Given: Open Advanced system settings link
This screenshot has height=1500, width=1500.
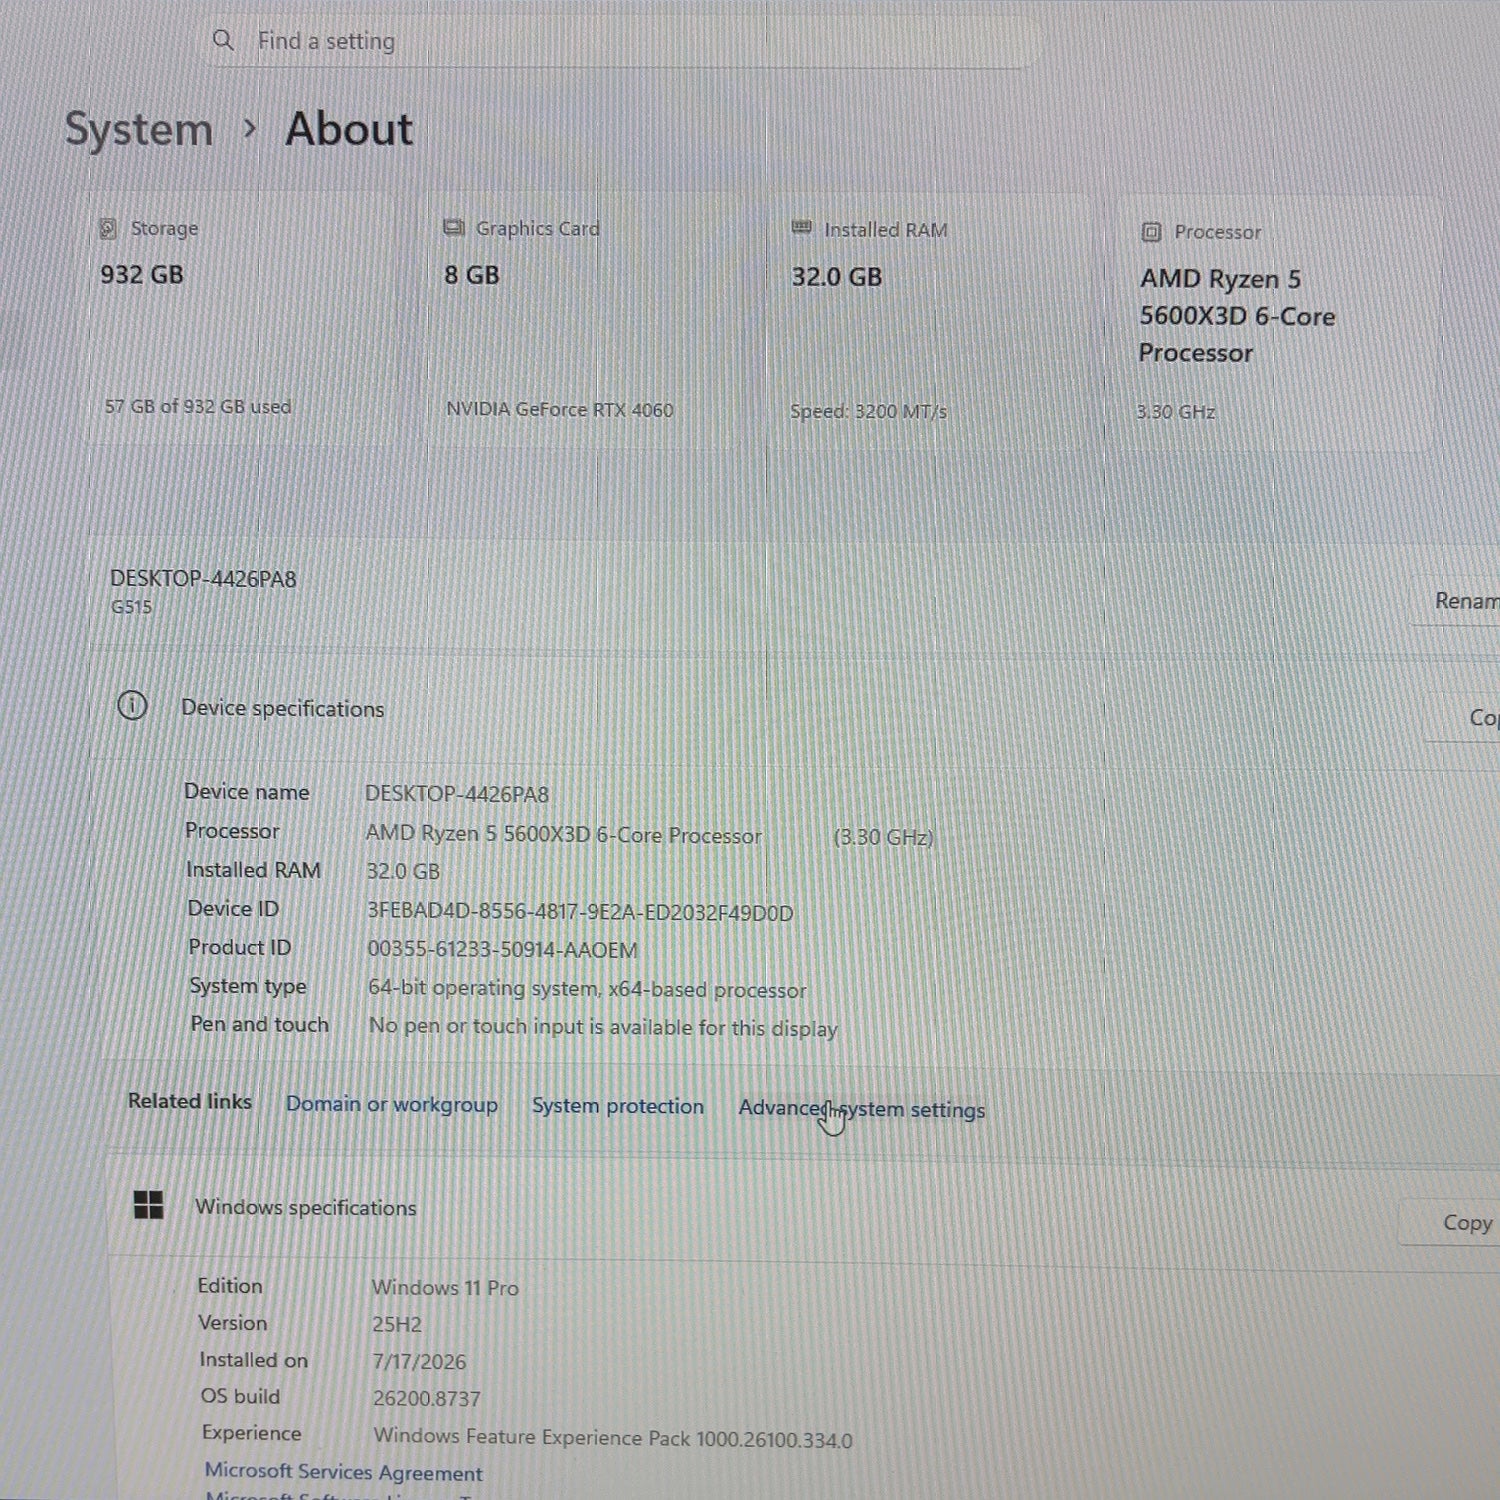Looking at the screenshot, I should 862,1109.
